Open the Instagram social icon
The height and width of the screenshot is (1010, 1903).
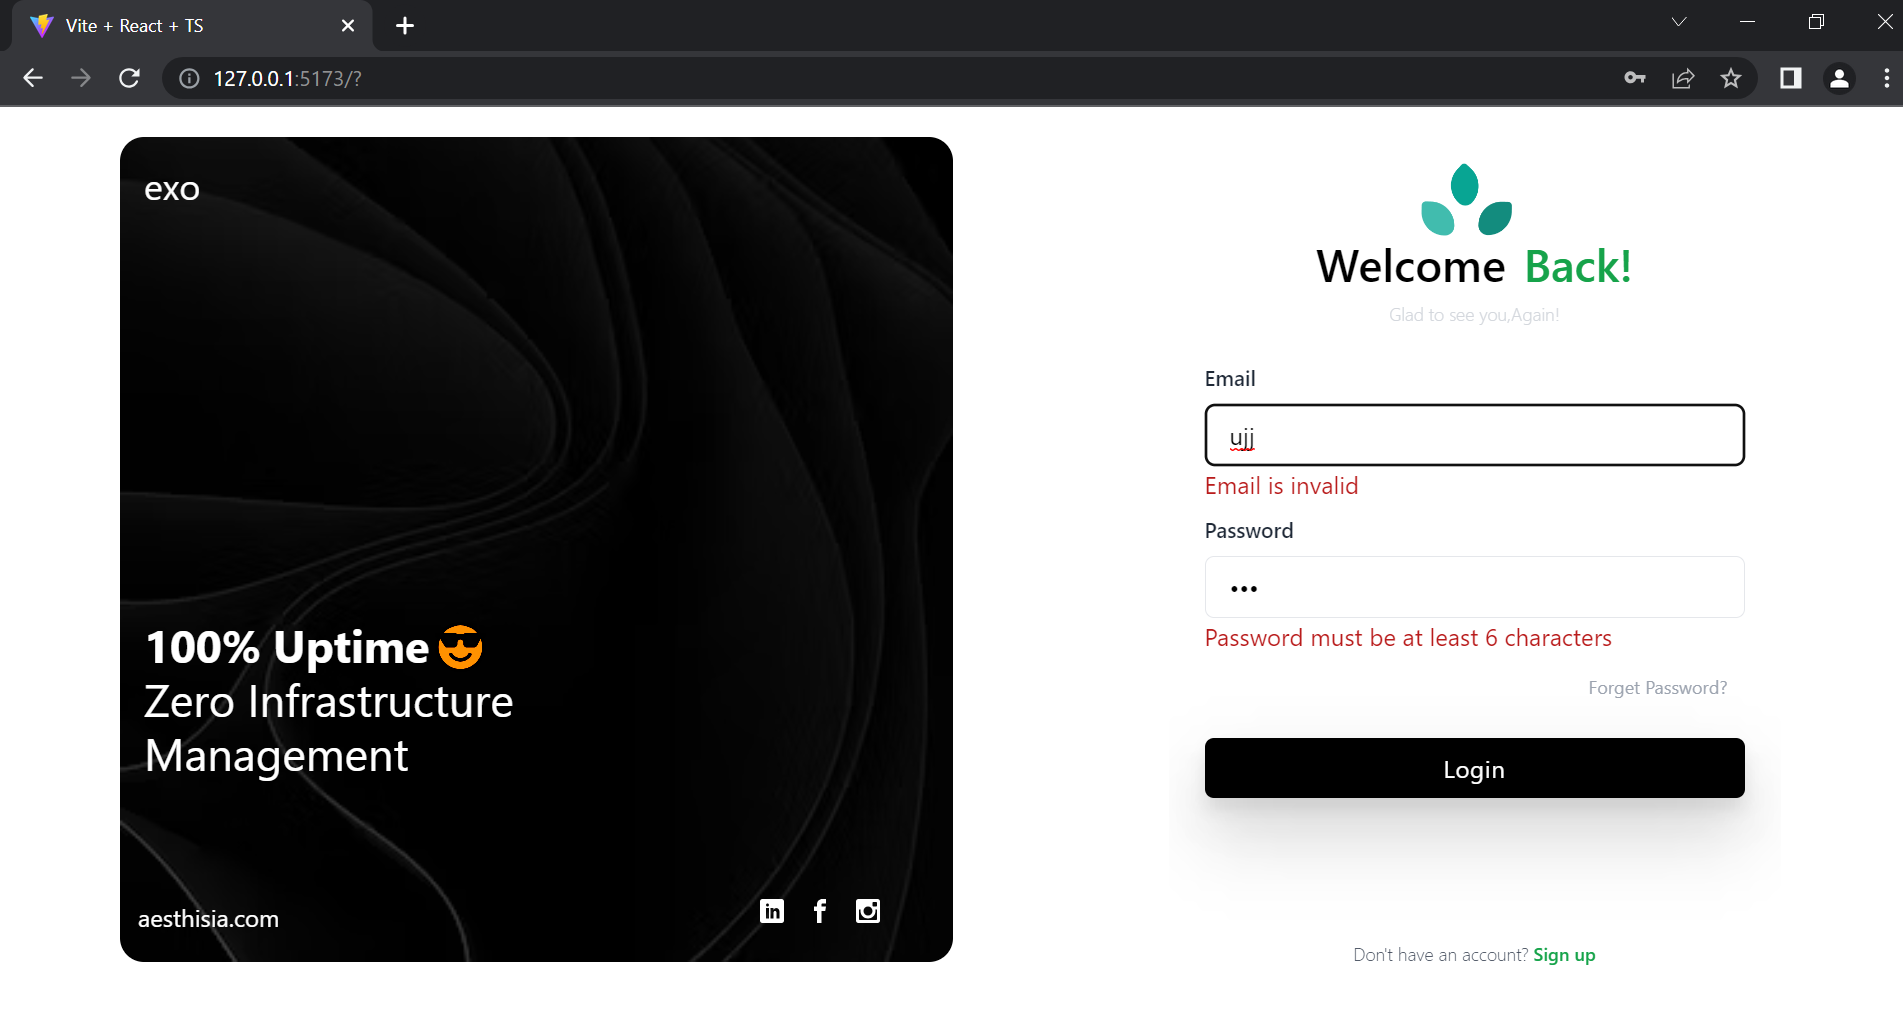868,911
